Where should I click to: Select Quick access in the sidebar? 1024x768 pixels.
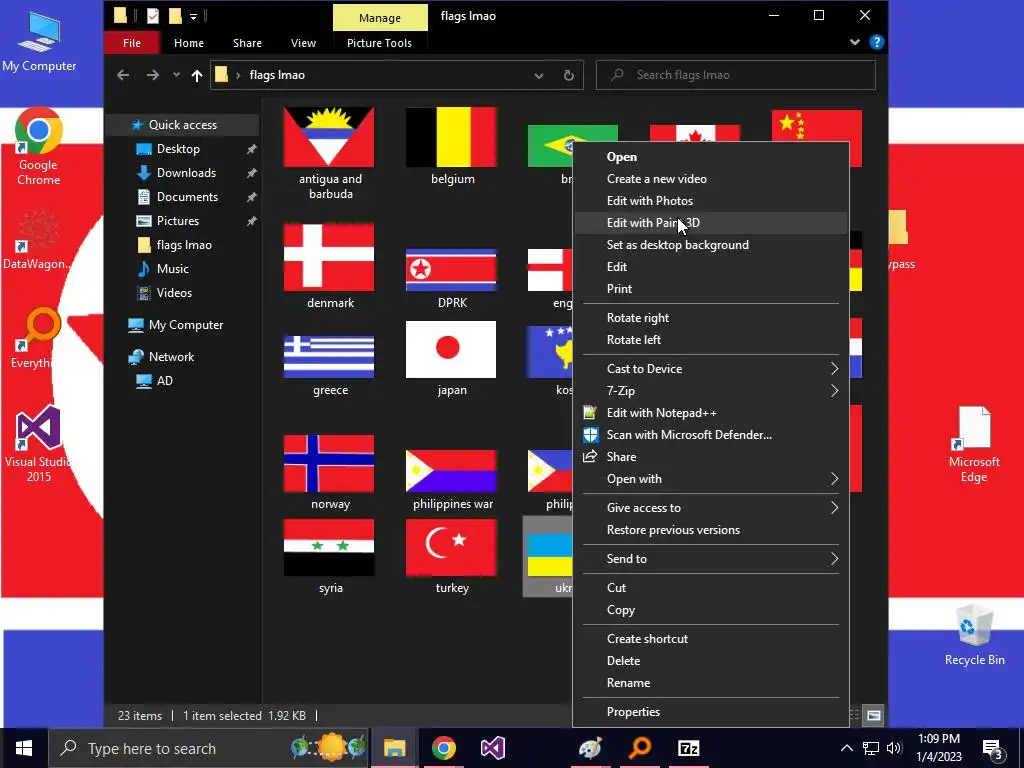pyautogui.click(x=183, y=125)
